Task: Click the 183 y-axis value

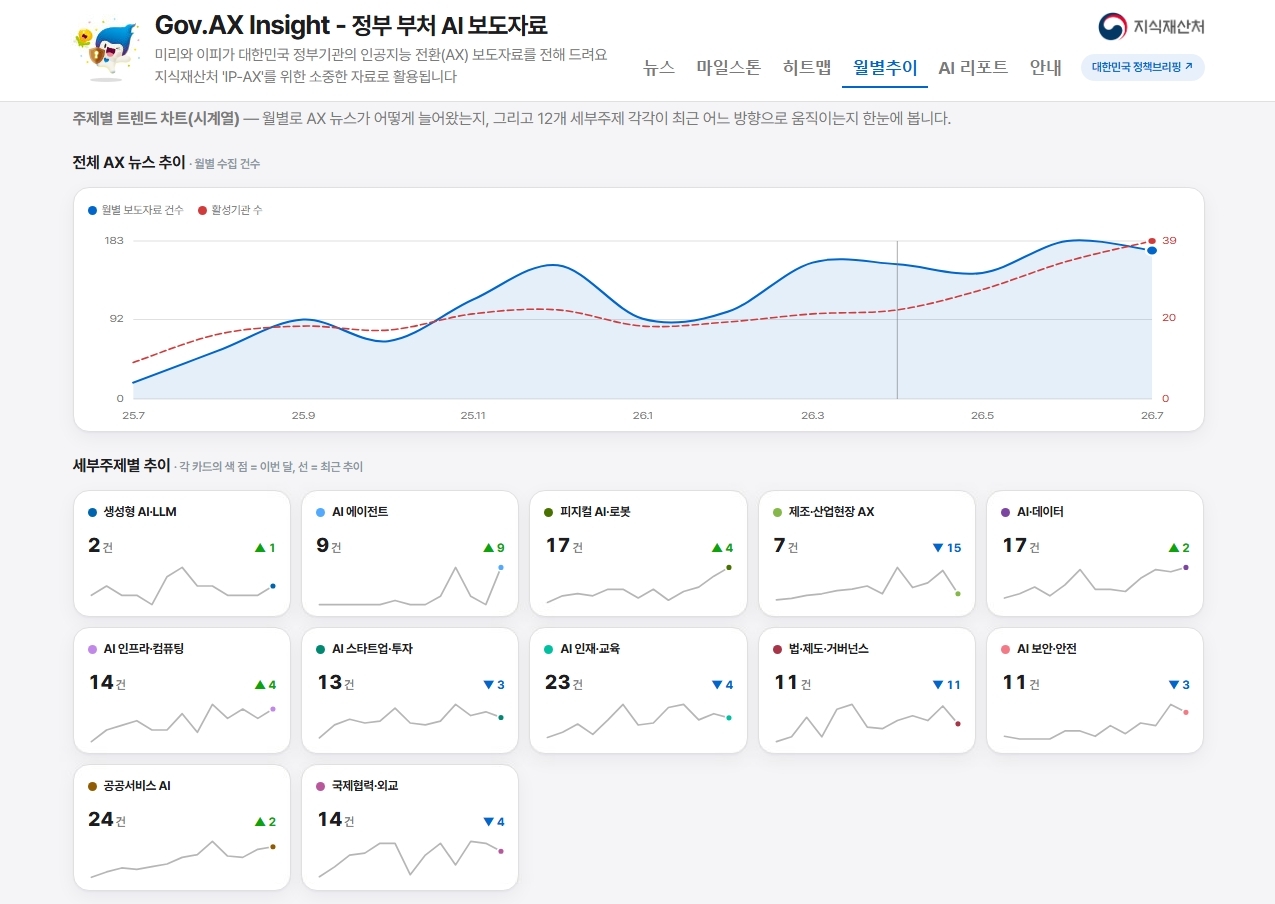Action: (113, 240)
